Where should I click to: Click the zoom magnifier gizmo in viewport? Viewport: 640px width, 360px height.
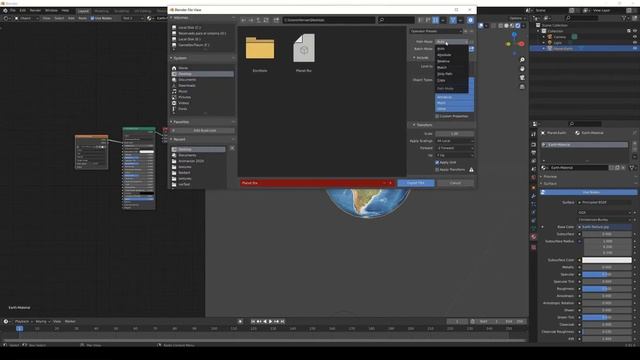[x=522, y=60]
